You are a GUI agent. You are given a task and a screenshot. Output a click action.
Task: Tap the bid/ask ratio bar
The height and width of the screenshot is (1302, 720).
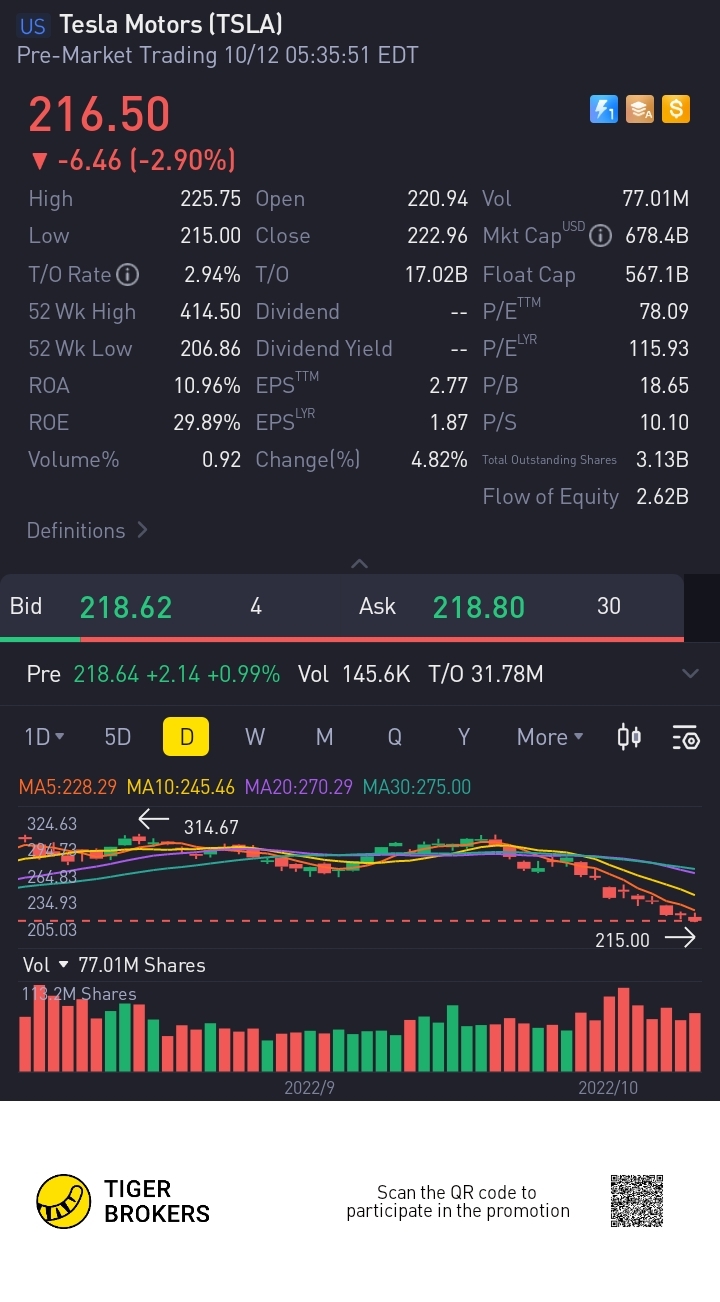342,638
